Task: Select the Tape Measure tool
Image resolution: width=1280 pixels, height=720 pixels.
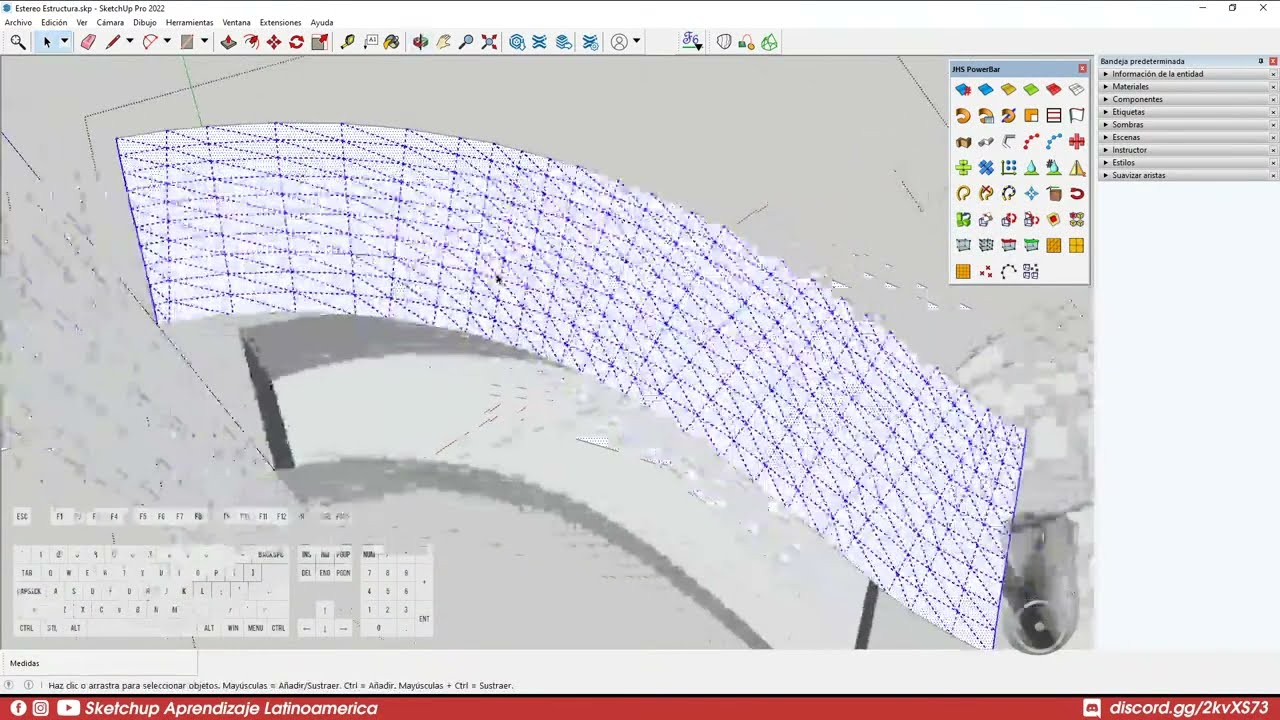Action: [x=348, y=42]
